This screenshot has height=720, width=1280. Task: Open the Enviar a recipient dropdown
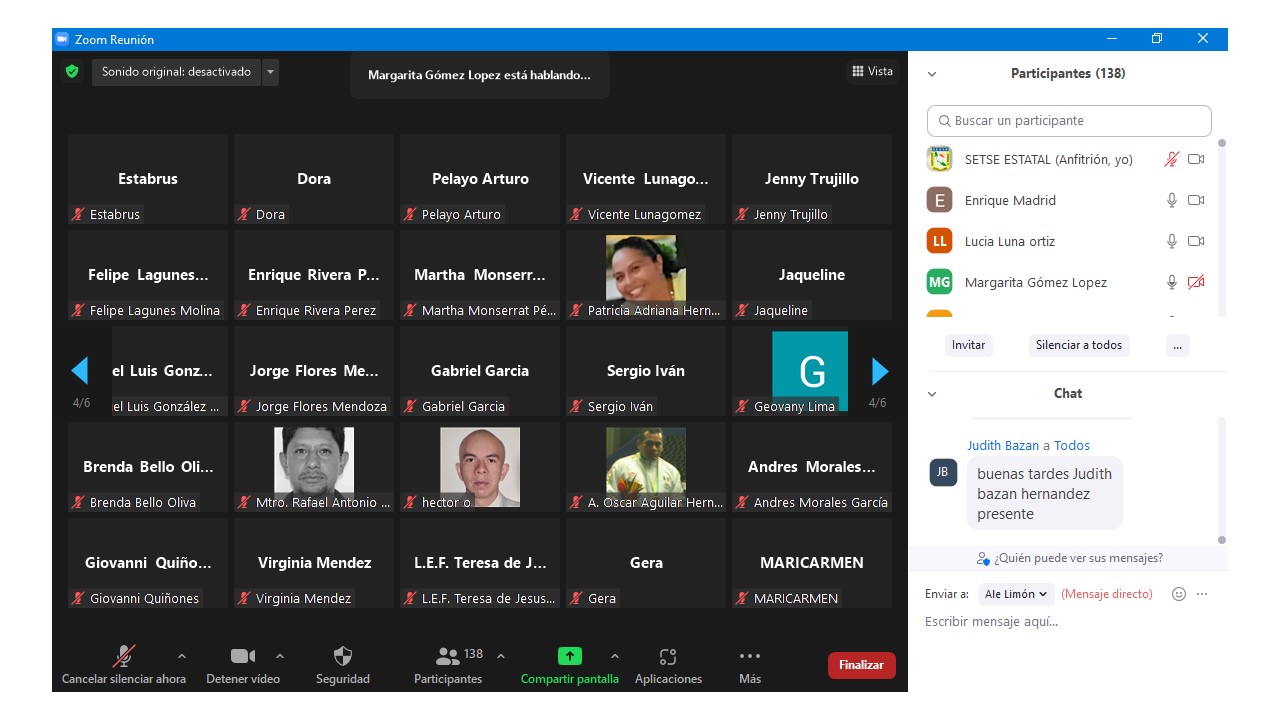coord(1016,594)
